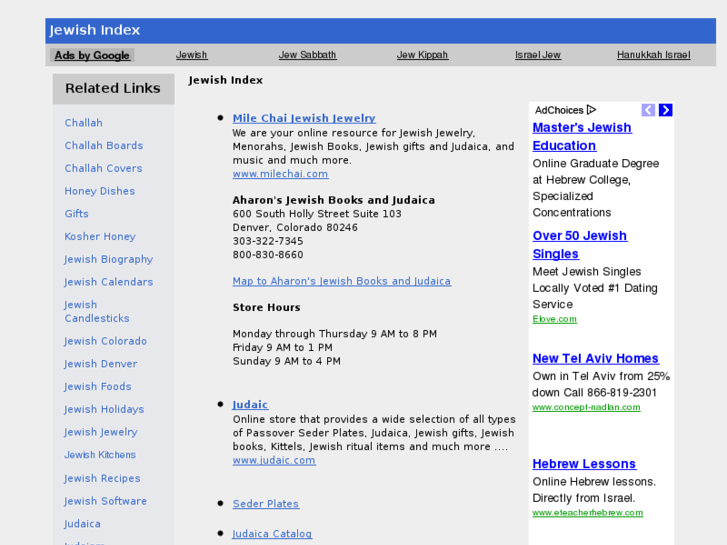
Task: Open Master's Jewish Education ad
Action: (582, 136)
